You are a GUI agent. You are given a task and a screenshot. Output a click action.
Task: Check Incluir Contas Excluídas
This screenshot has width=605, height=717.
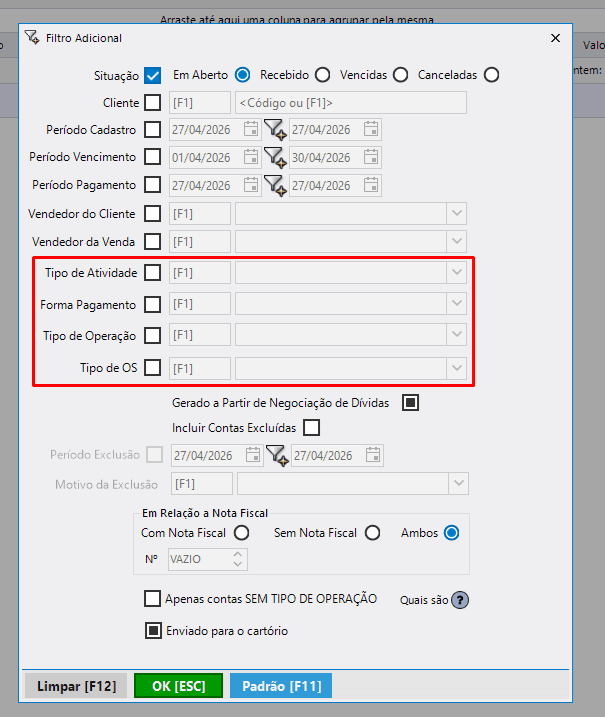tap(311, 428)
